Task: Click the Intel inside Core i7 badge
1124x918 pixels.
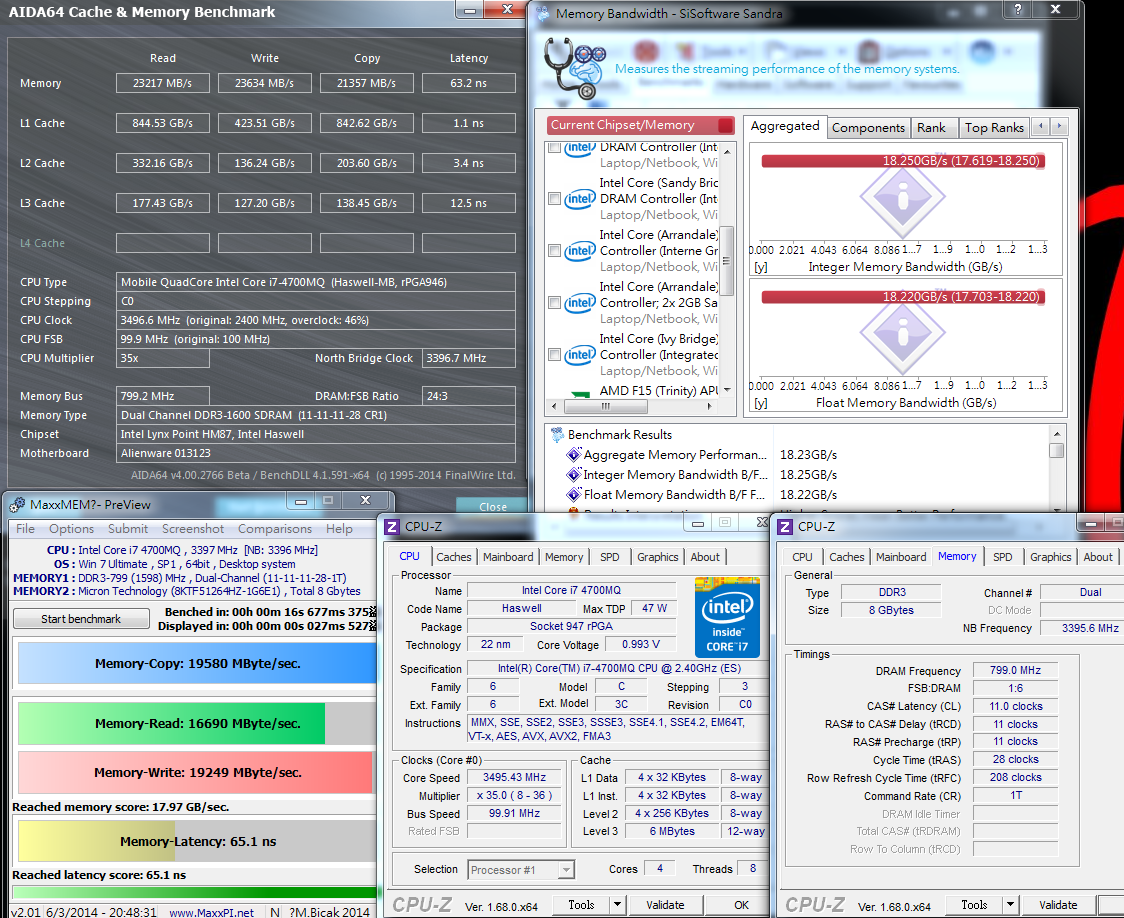Action: point(727,618)
